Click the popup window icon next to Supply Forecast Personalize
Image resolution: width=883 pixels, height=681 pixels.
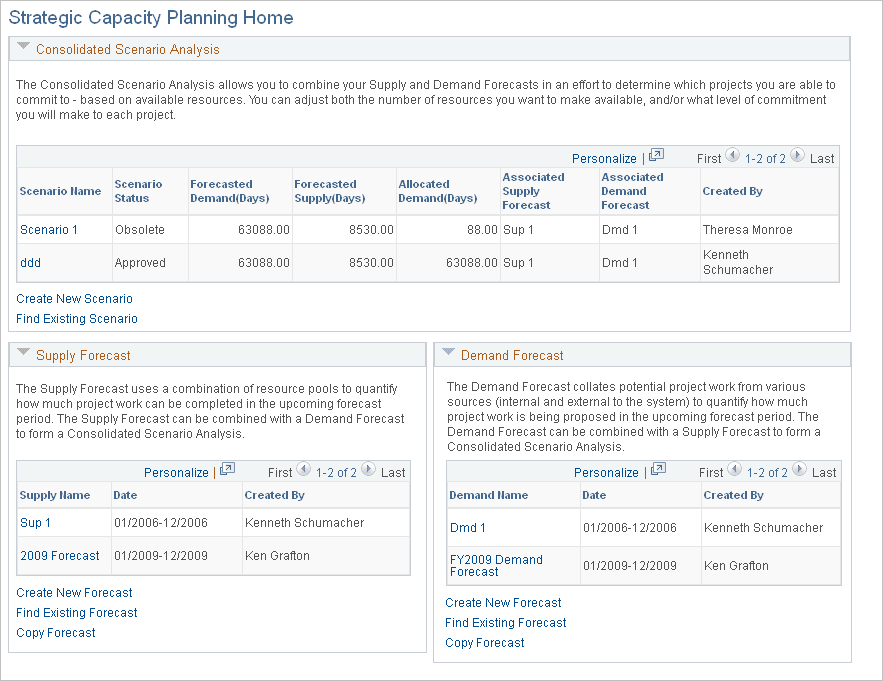(227, 471)
